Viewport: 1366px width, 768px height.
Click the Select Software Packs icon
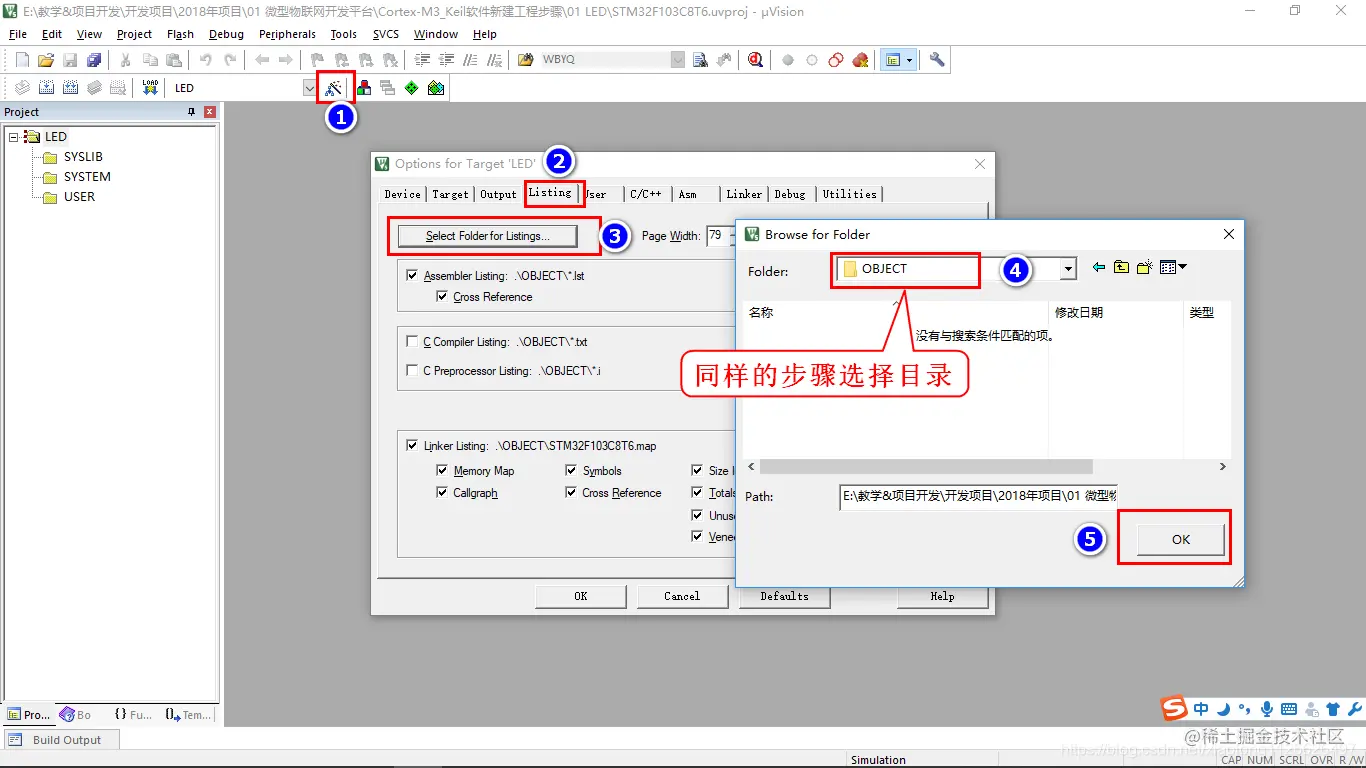(x=436, y=88)
